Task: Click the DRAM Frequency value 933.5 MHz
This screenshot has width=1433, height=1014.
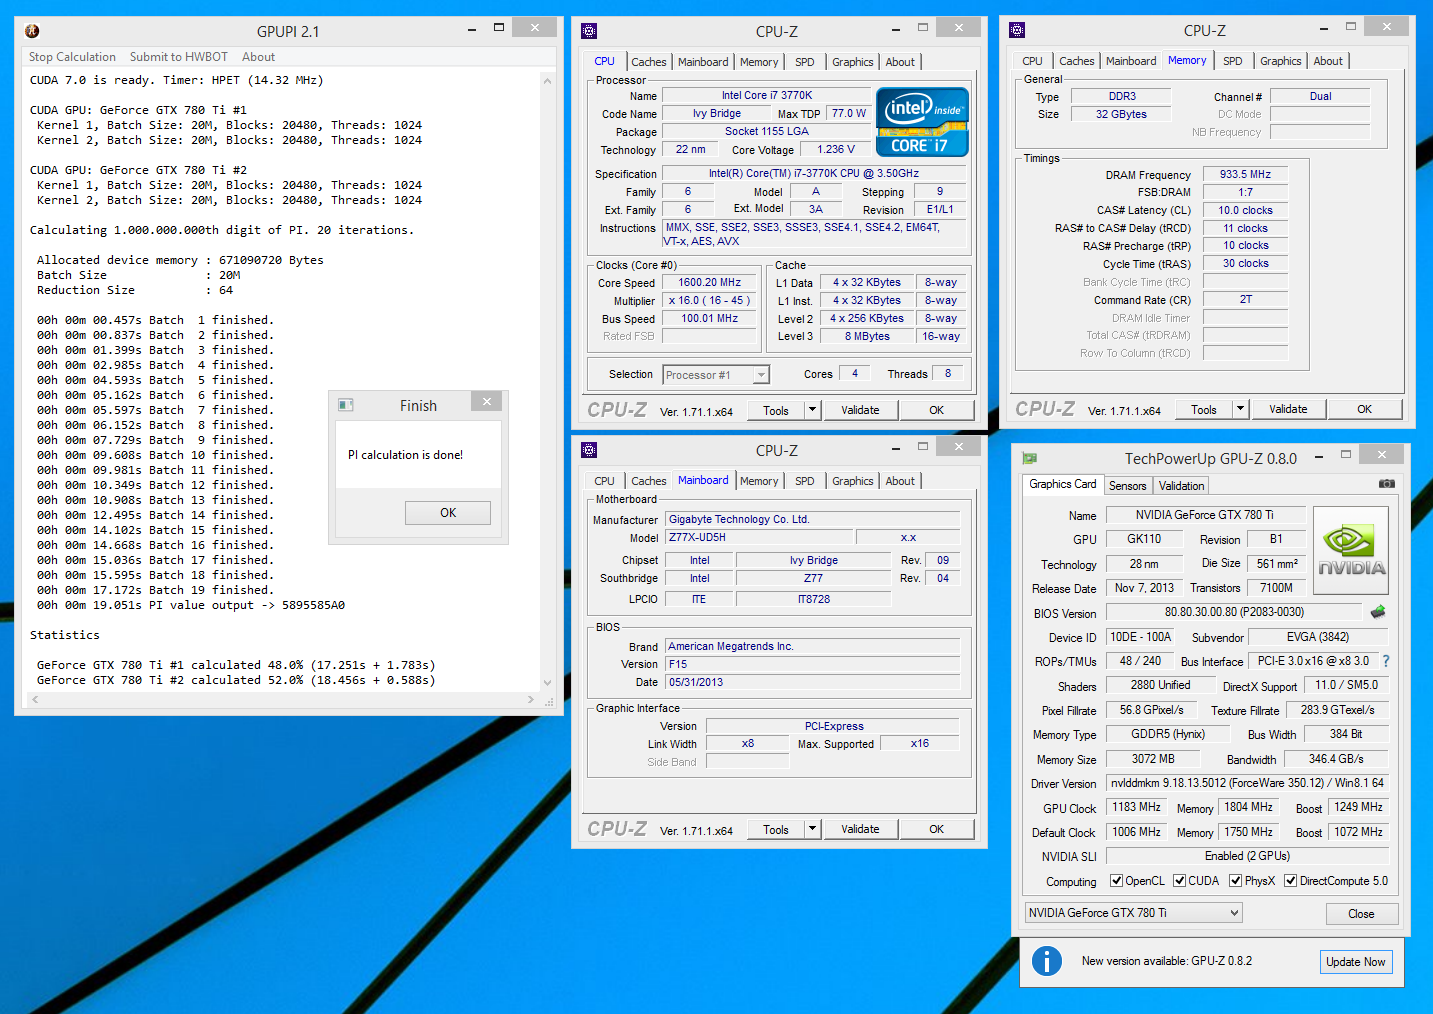Action: coord(1245,174)
